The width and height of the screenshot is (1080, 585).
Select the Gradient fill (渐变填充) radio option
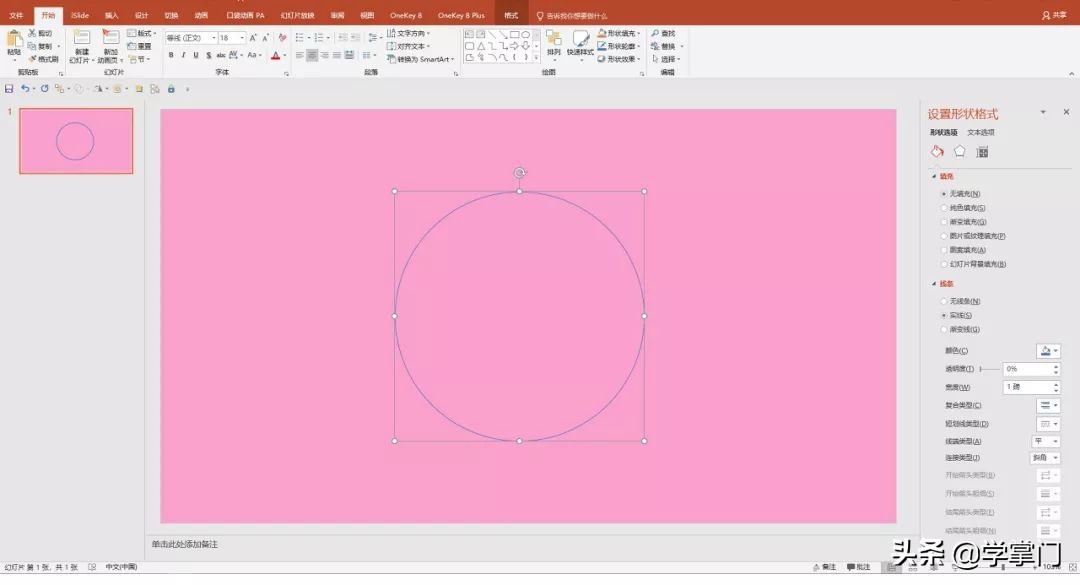coord(943,222)
